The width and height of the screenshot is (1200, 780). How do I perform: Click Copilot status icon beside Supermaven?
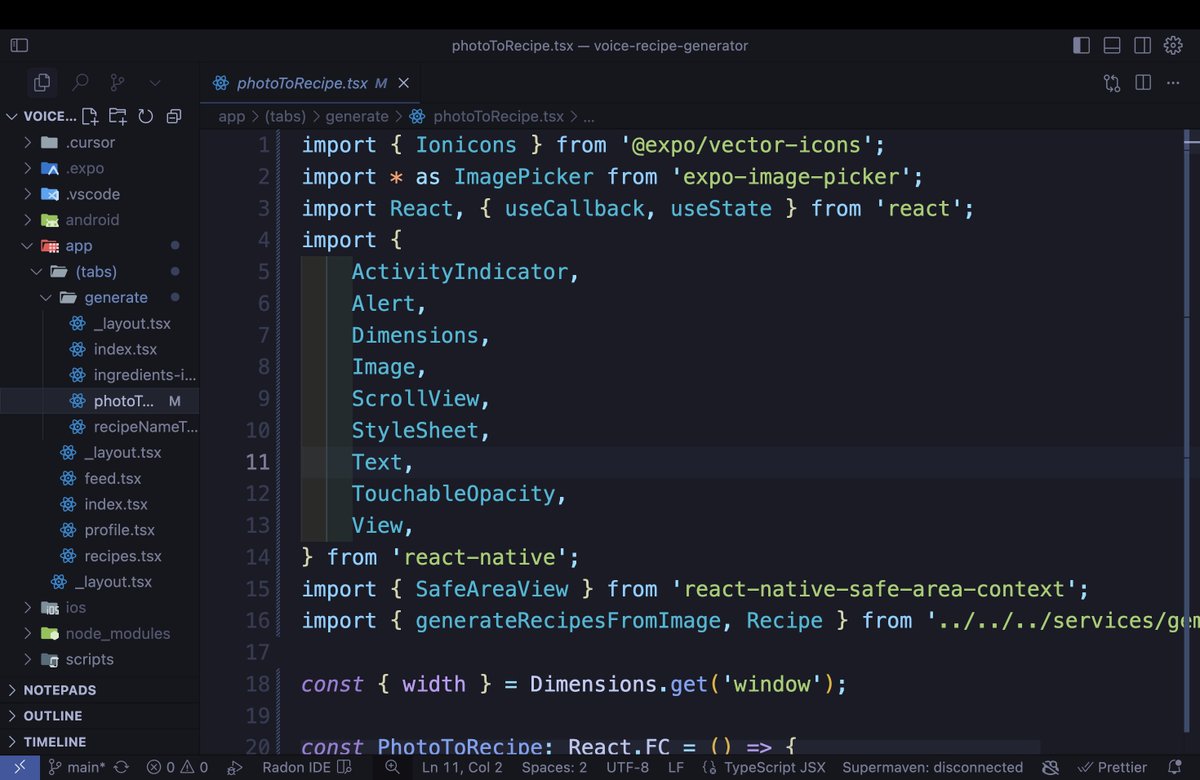pos(1050,767)
